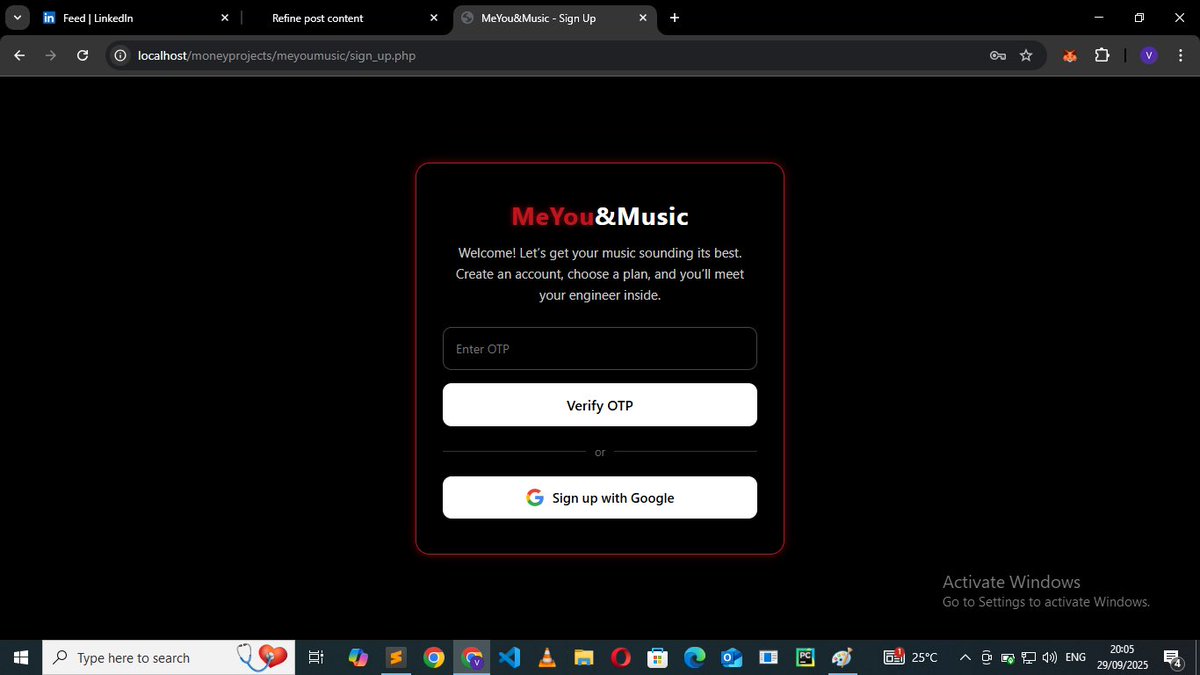Open the Chrome three-dot menu

pos(1180,56)
